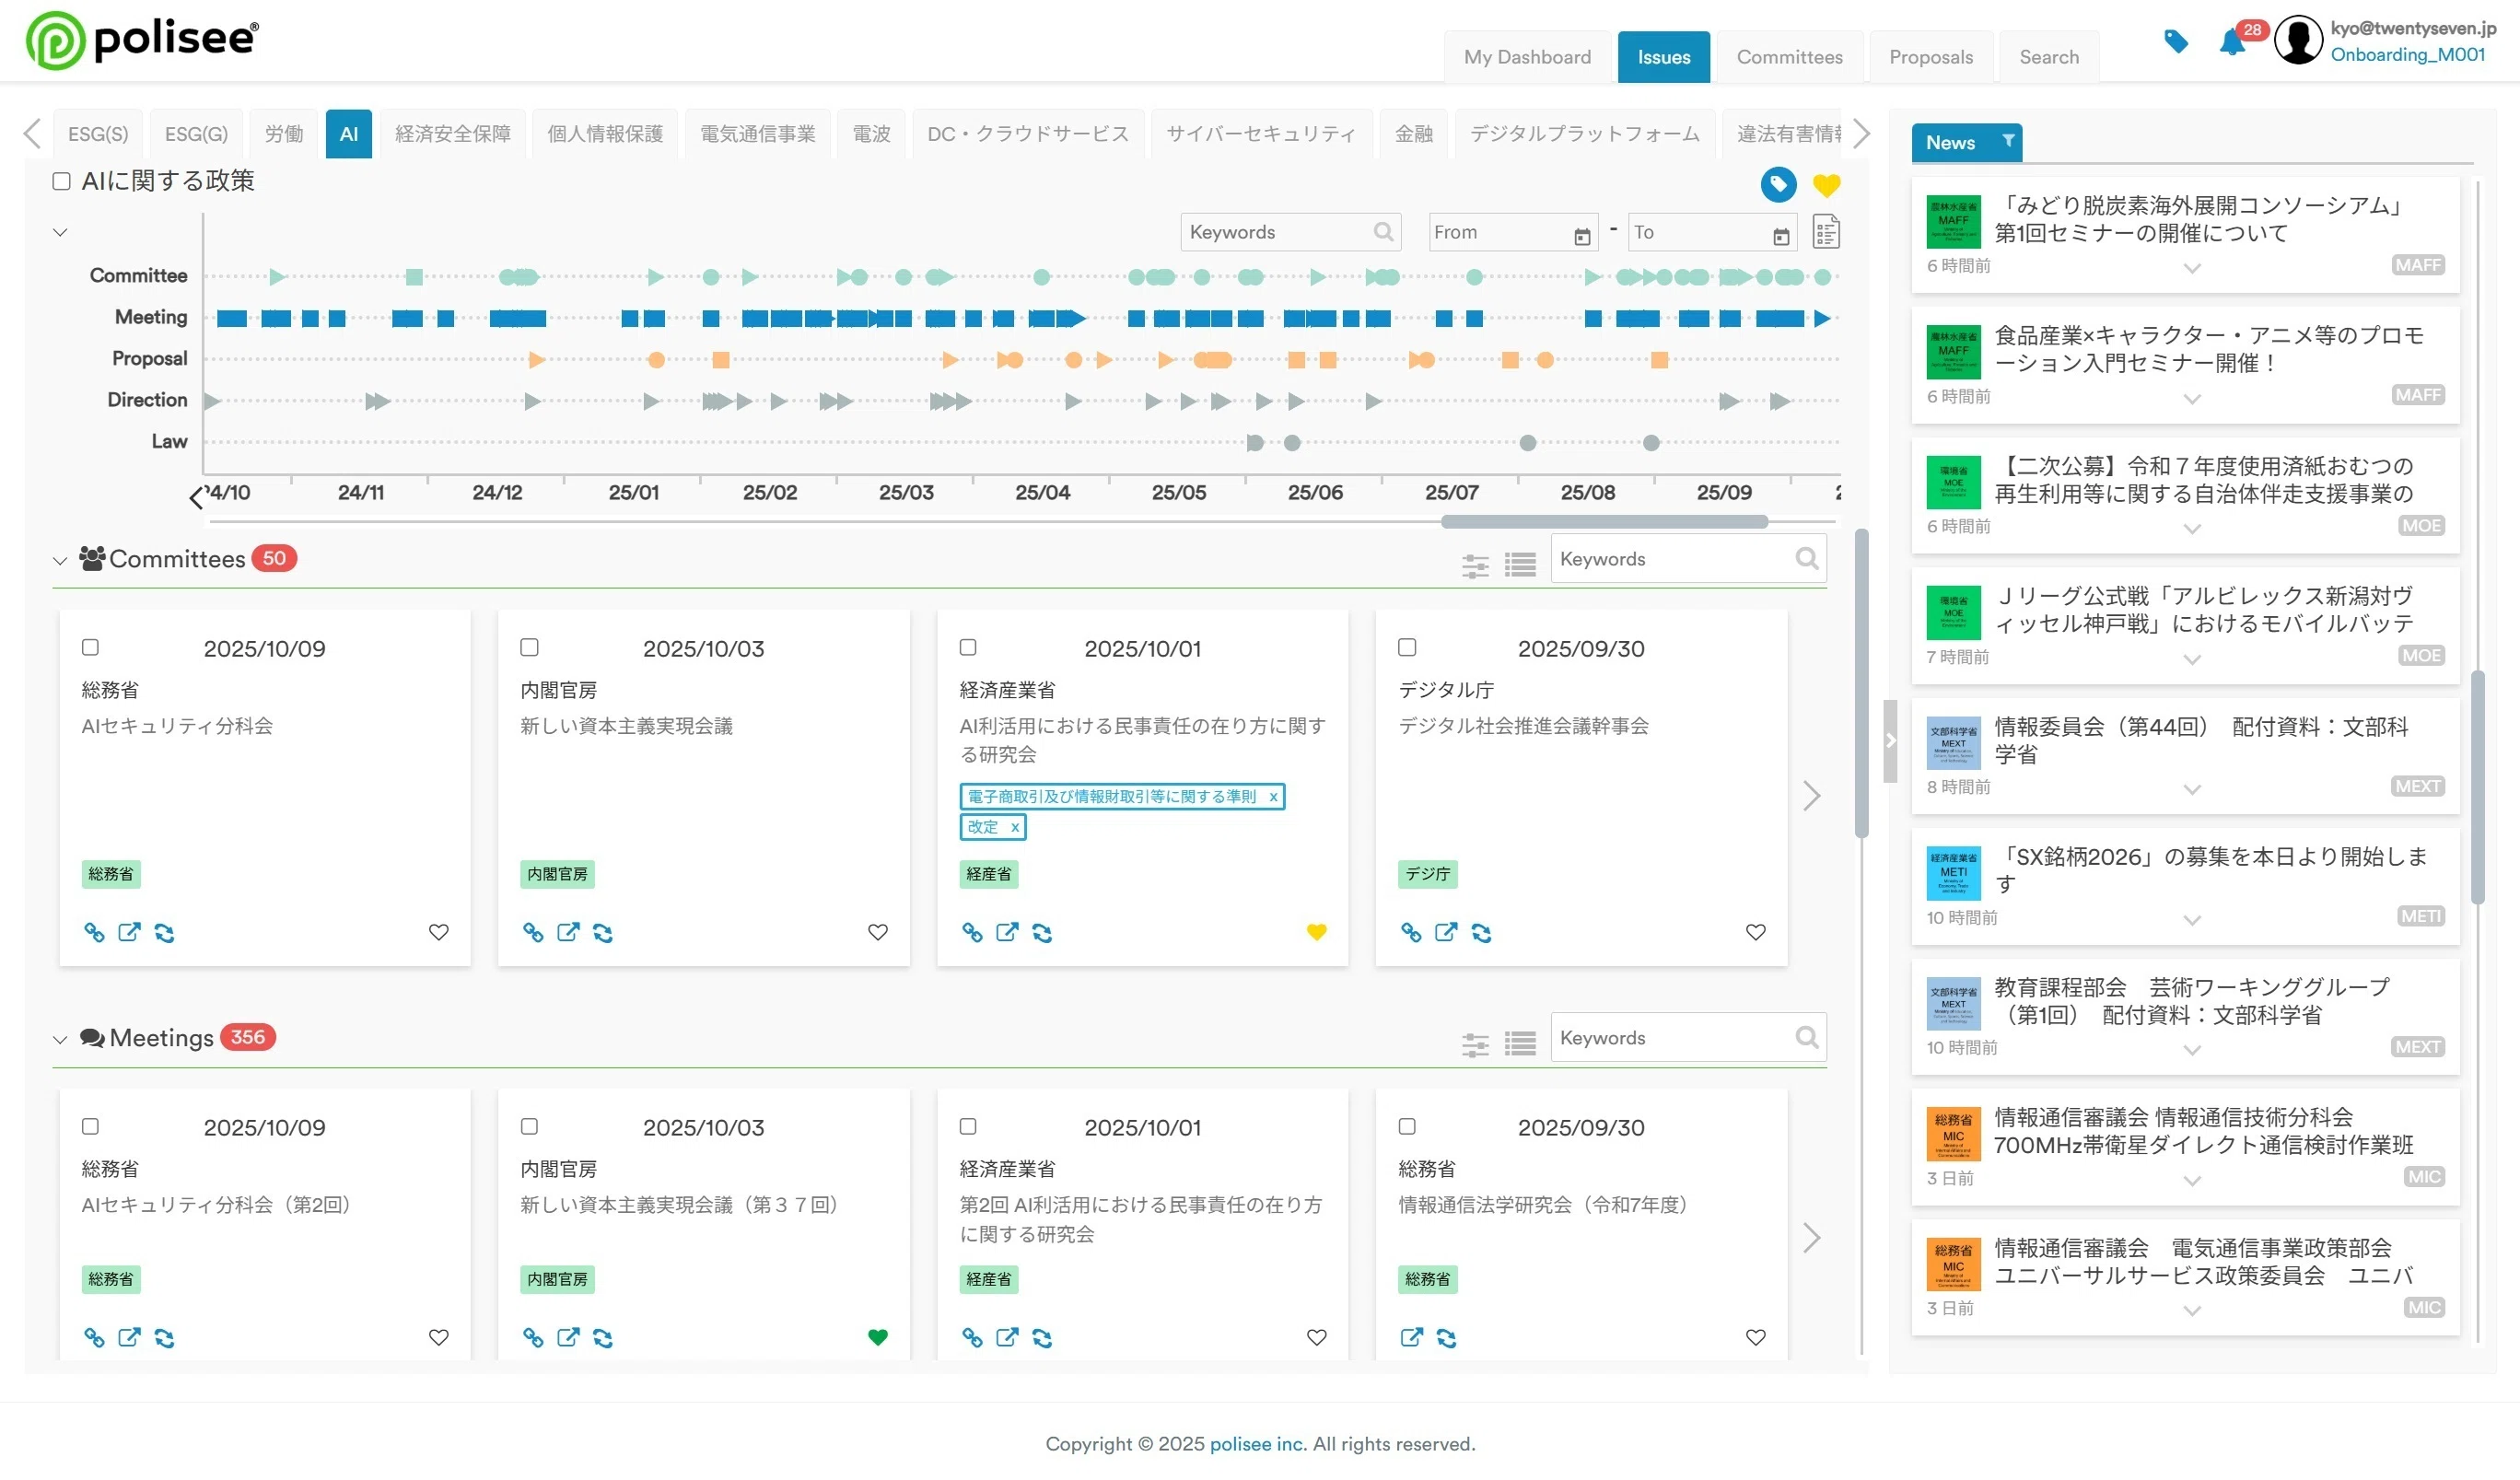2520x1480 pixels.
Task: Favorite the デジタル社会推進会議幹事会 committee card
Action: (x=1755, y=932)
